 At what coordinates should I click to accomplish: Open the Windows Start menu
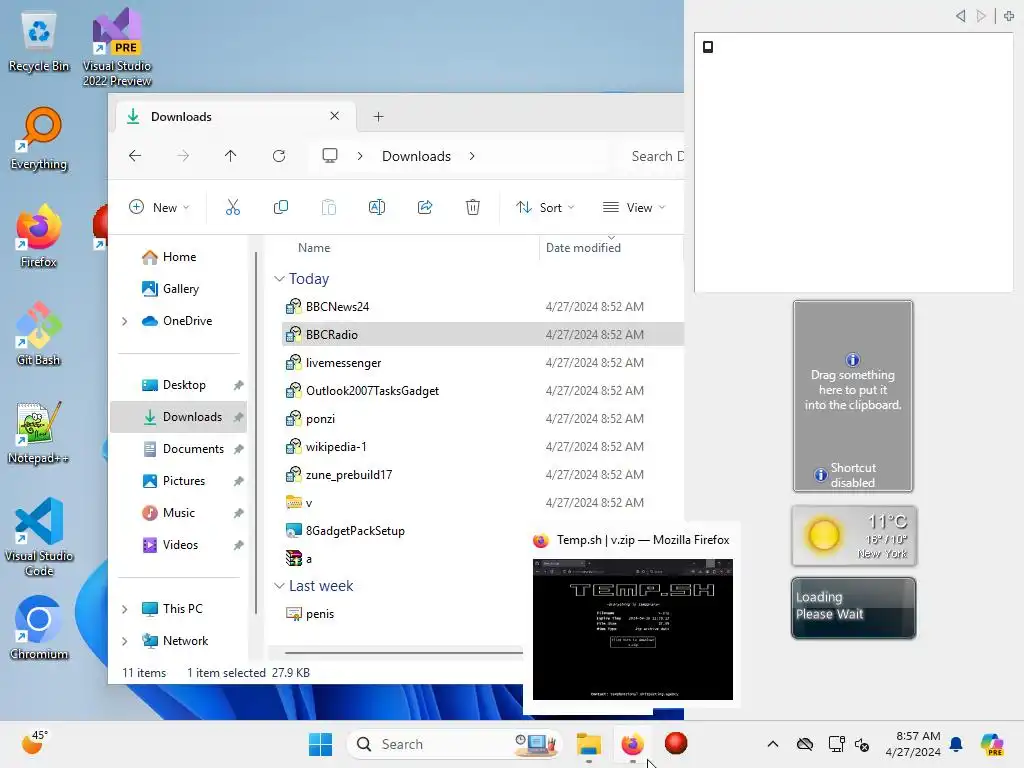click(321, 744)
